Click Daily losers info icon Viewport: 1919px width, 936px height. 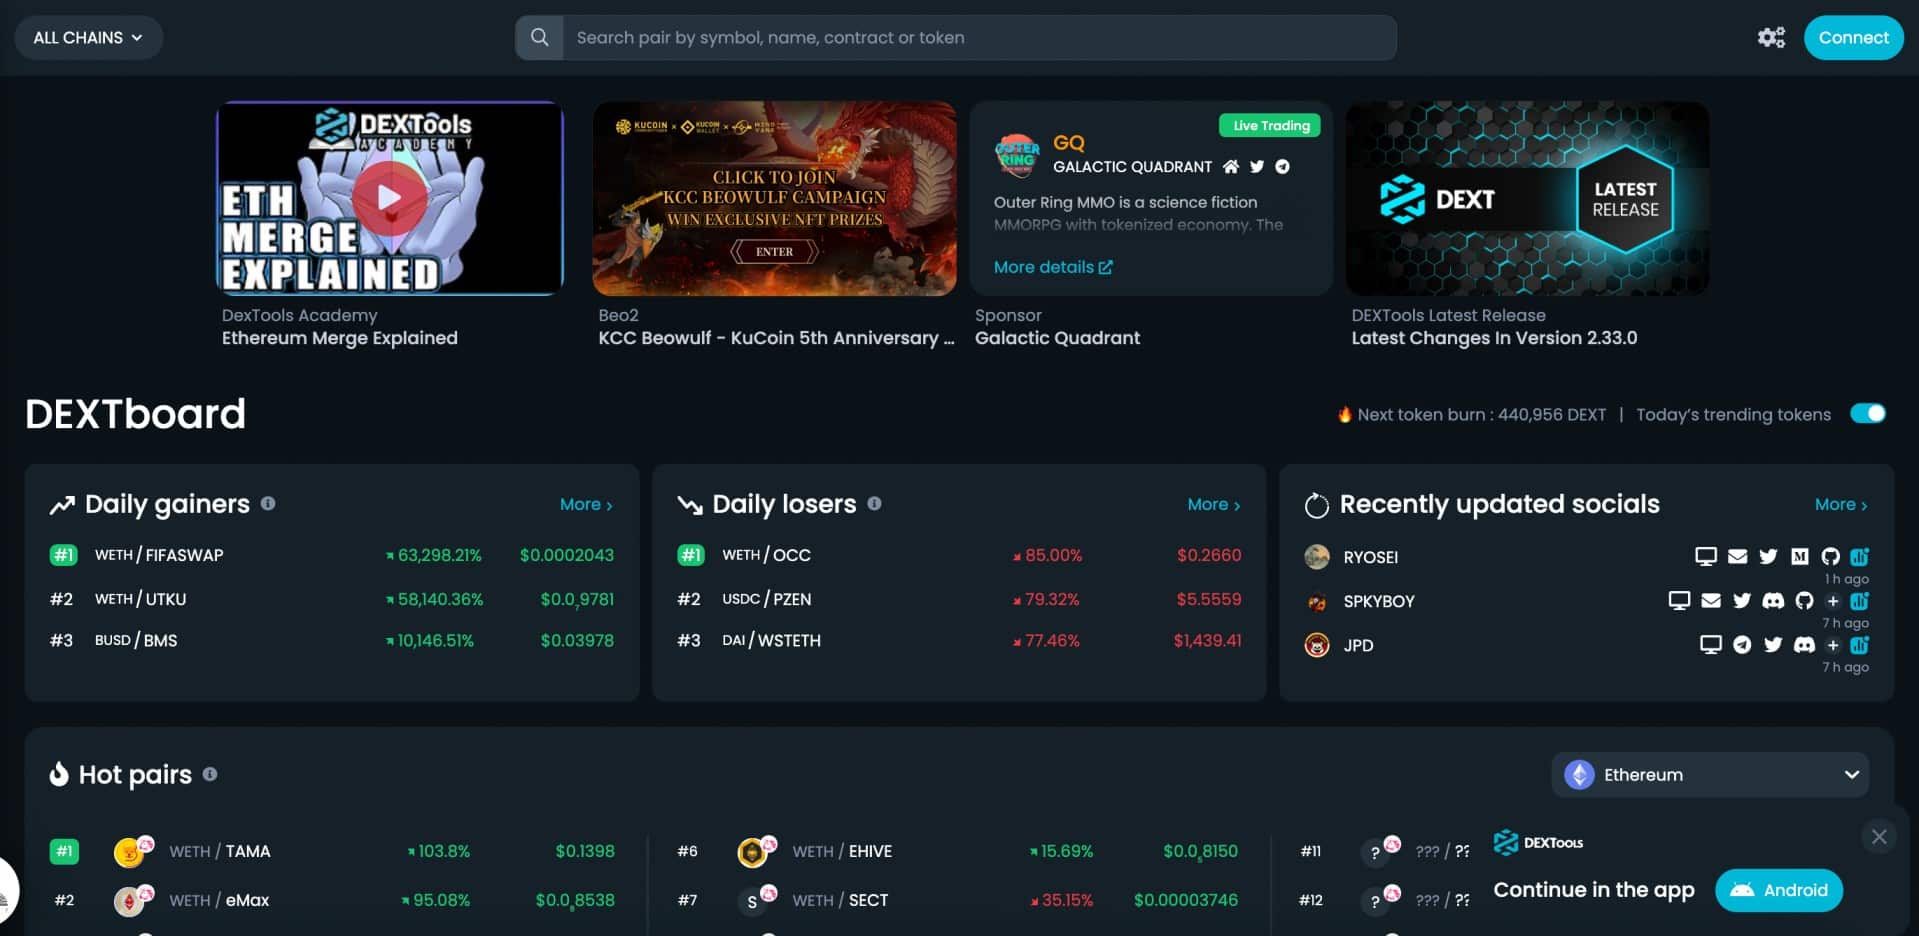(x=874, y=503)
